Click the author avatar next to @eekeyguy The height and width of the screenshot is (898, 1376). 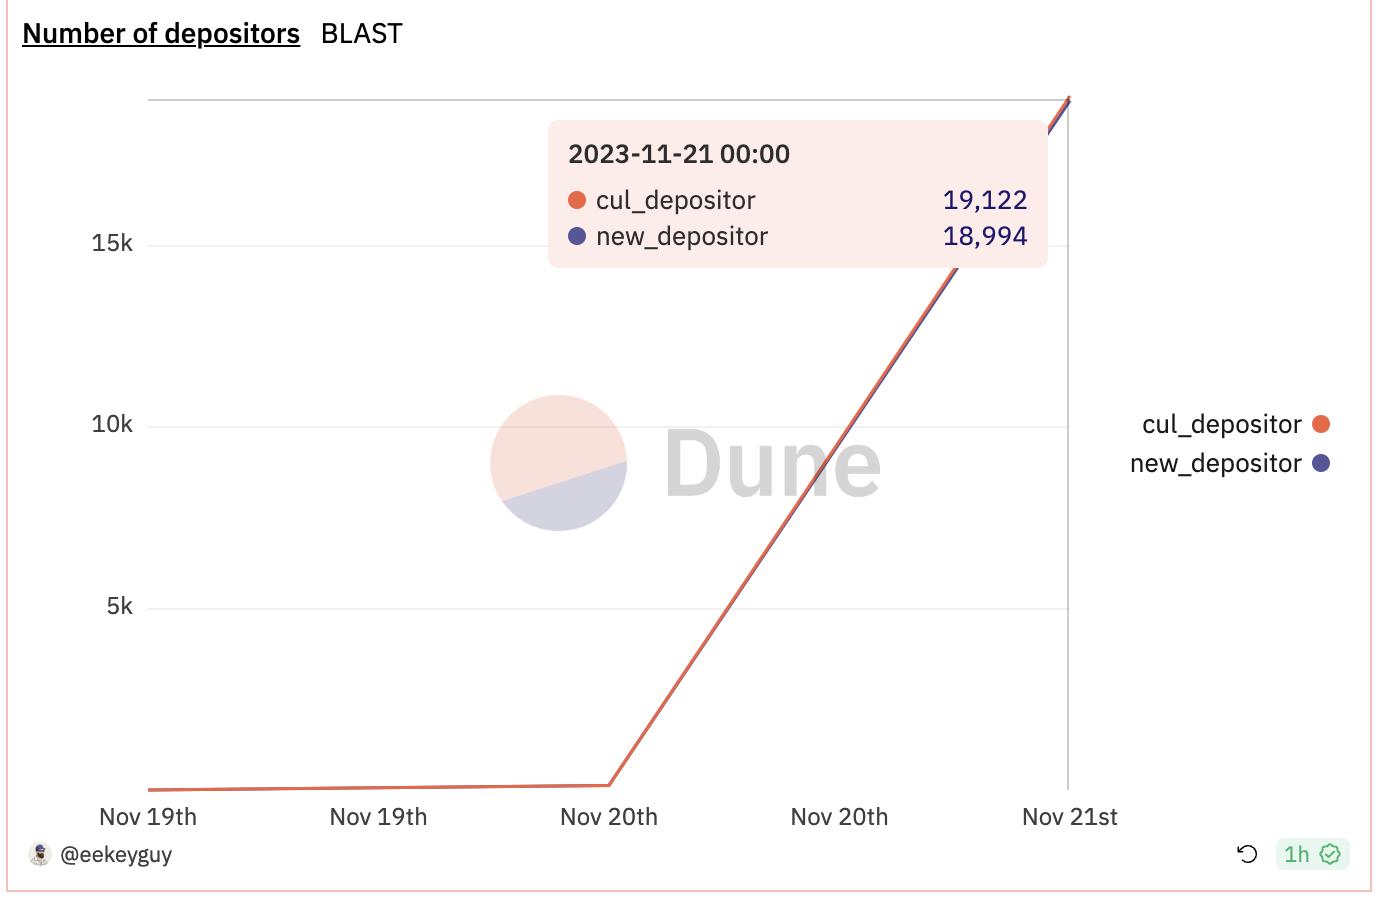[40, 854]
